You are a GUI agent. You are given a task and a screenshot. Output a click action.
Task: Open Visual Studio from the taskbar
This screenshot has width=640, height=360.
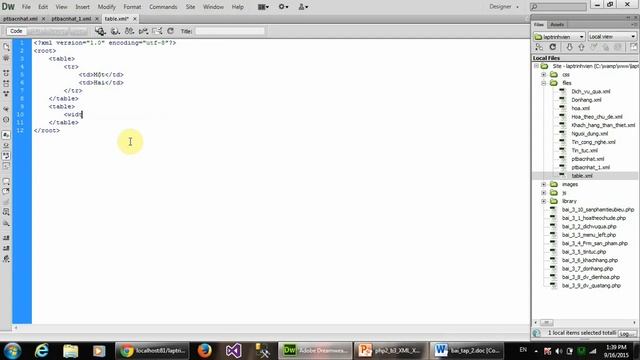[x=233, y=351]
